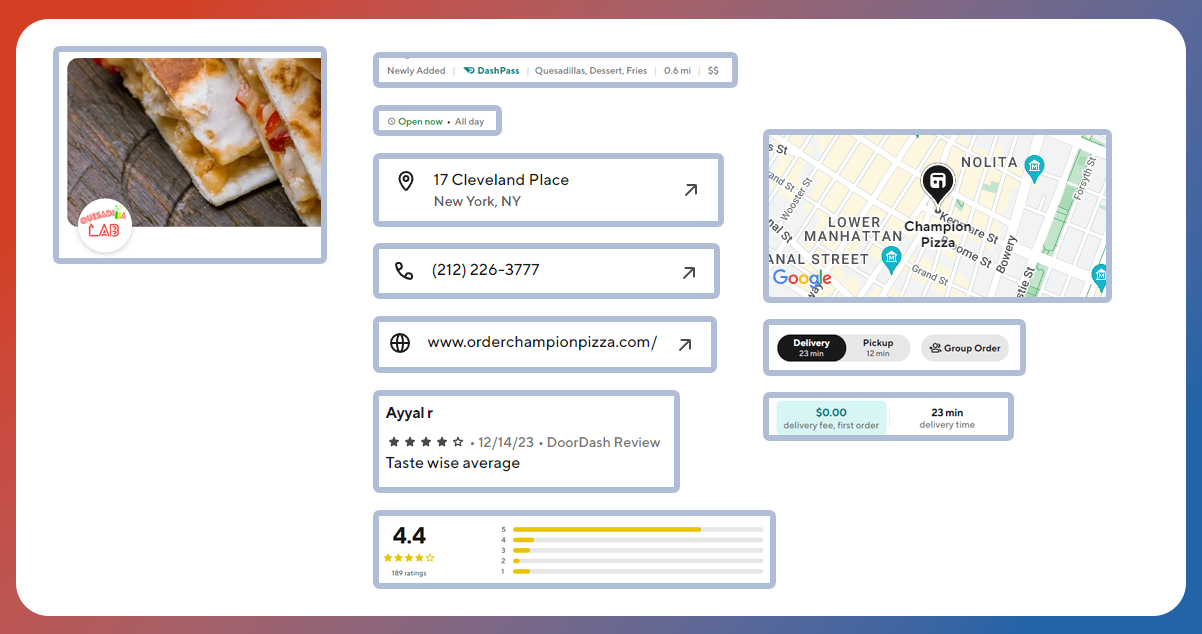Image resolution: width=1202 pixels, height=634 pixels.
Task: Open address via the arrow icon
Action: coord(690,190)
